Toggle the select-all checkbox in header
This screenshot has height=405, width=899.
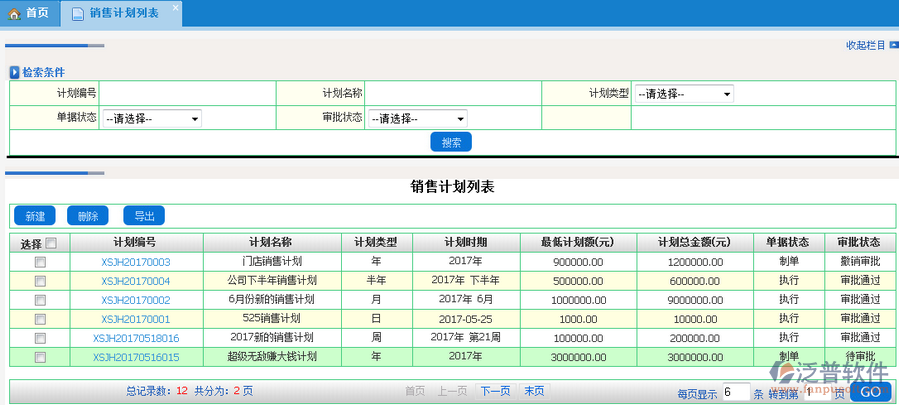coord(51,243)
